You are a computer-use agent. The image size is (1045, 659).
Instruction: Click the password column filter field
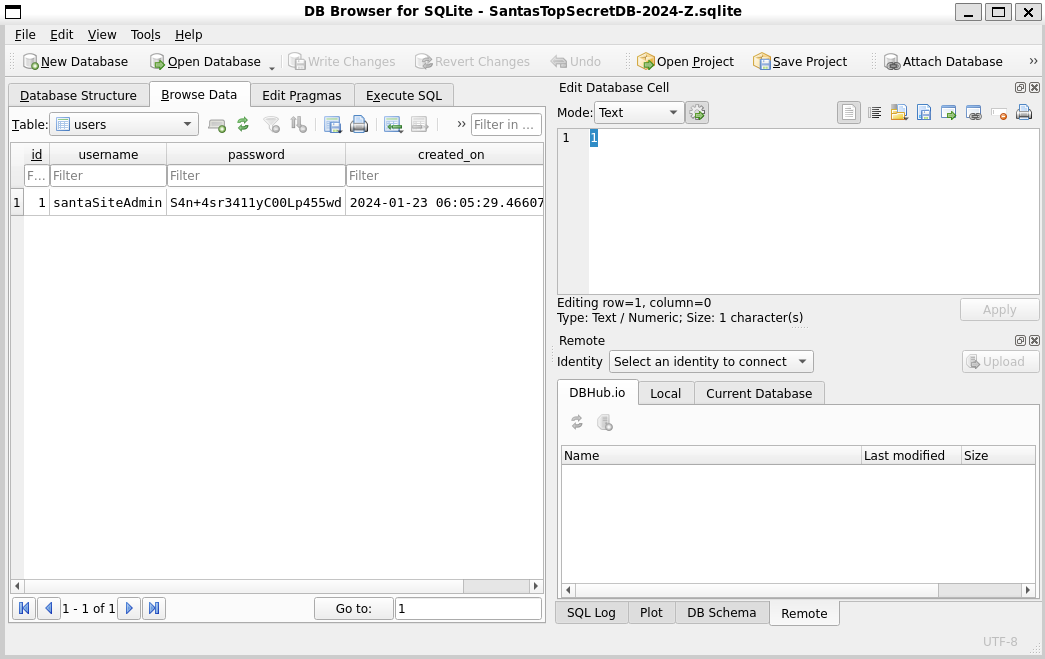(x=256, y=175)
